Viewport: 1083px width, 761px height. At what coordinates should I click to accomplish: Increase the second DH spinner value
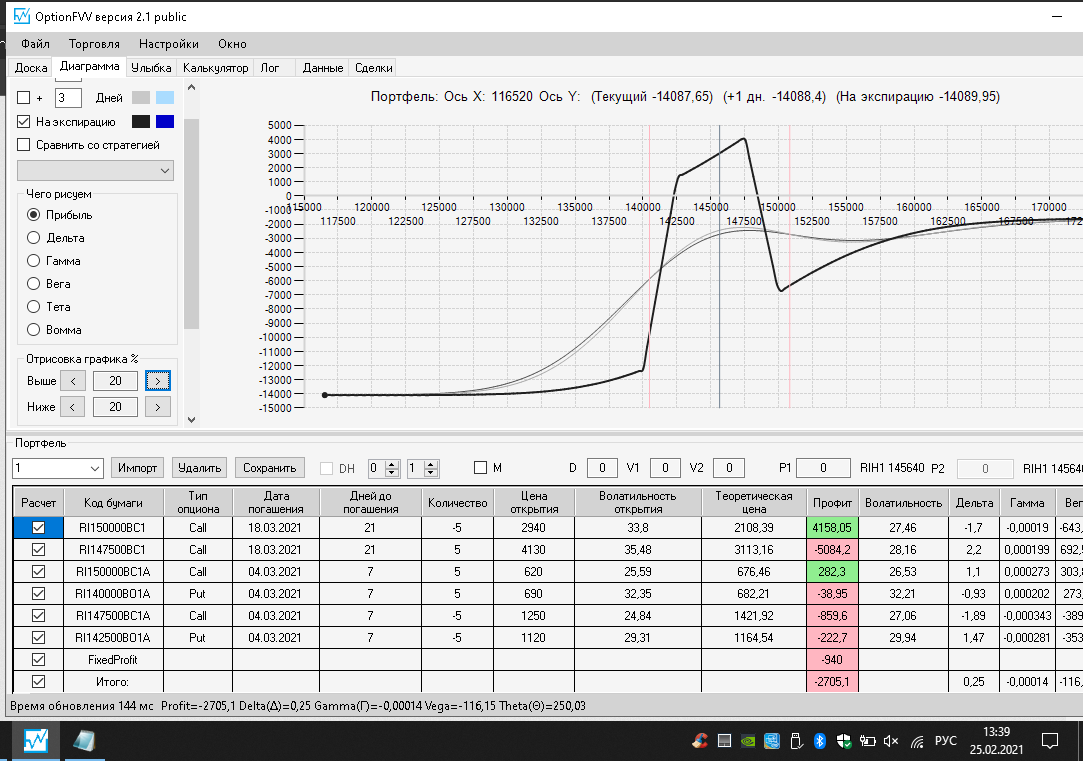point(431,464)
